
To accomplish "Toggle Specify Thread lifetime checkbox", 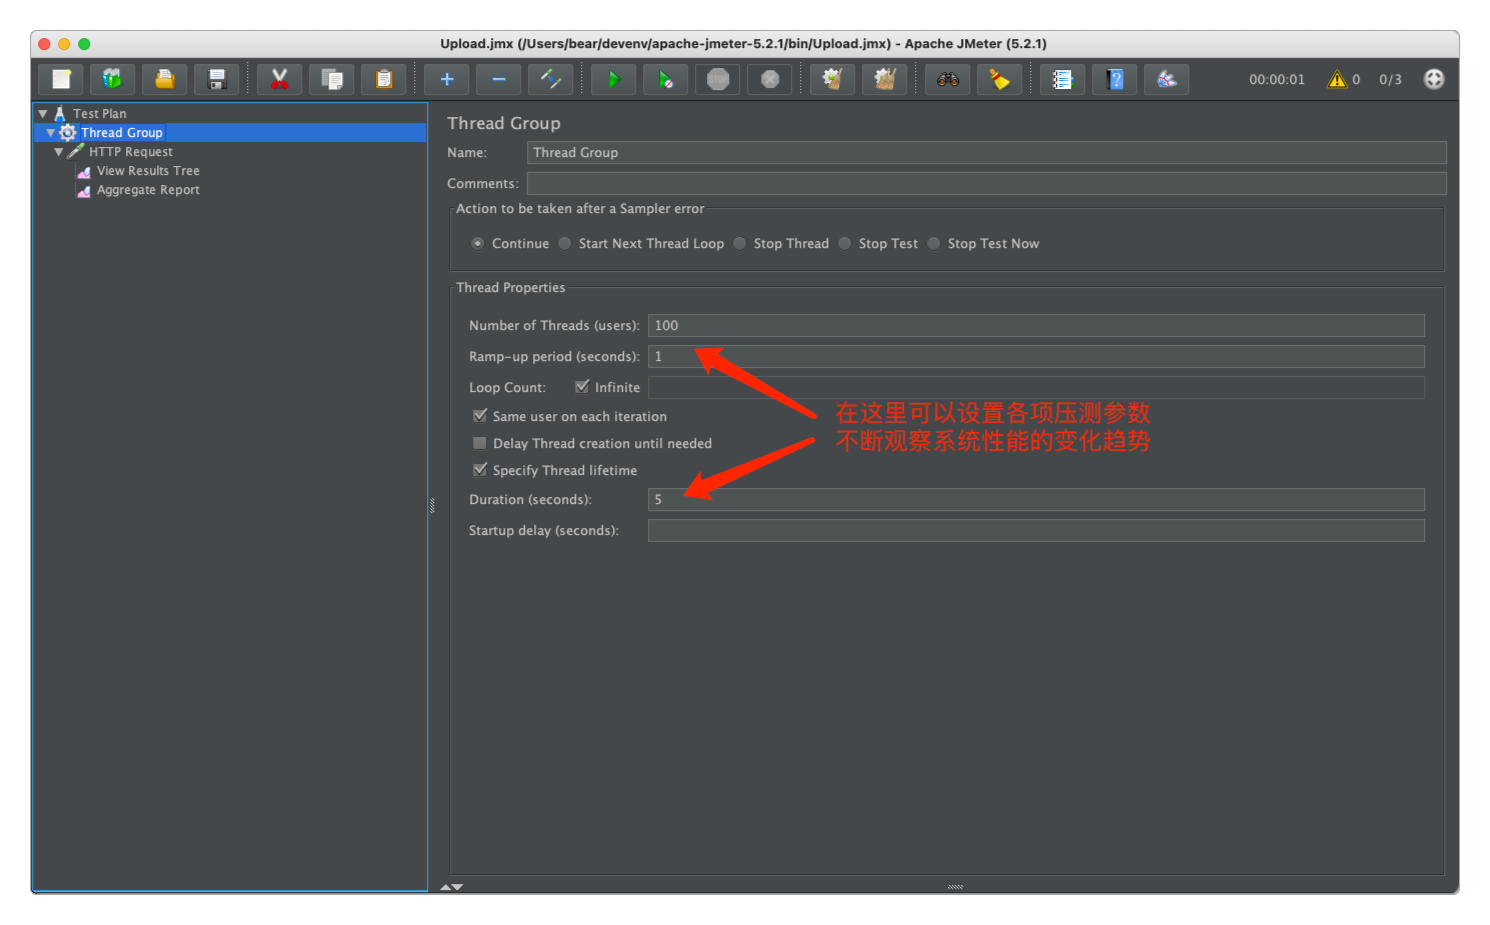I will pos(480,469).
